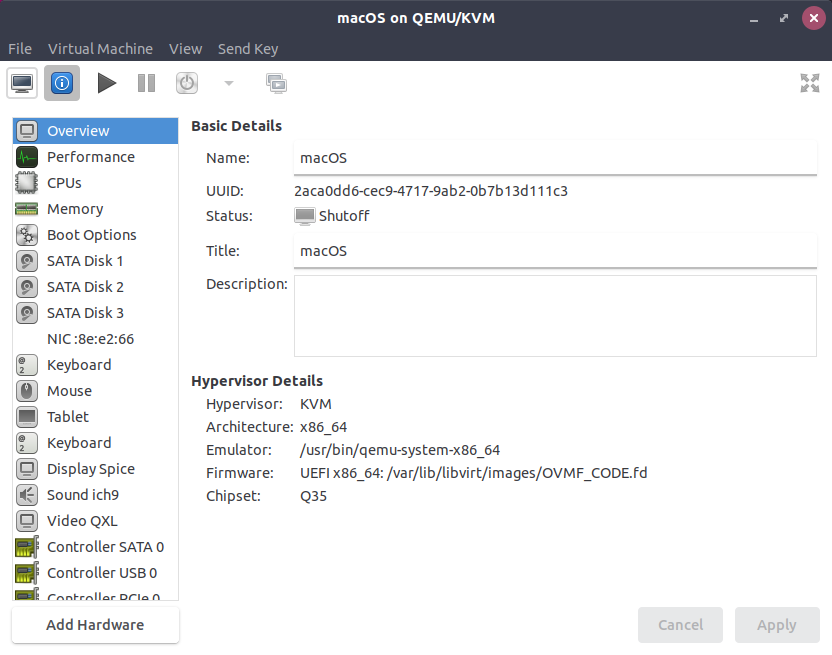
Task: Open the Send Key menu
Action: pyautogui.click(x=248, y=49)
